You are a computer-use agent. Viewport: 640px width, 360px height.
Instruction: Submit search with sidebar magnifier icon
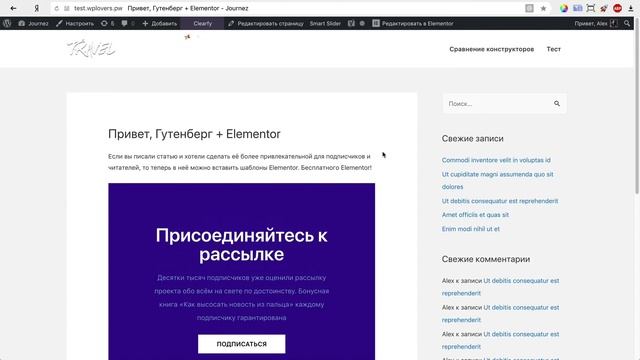[557, 104]
